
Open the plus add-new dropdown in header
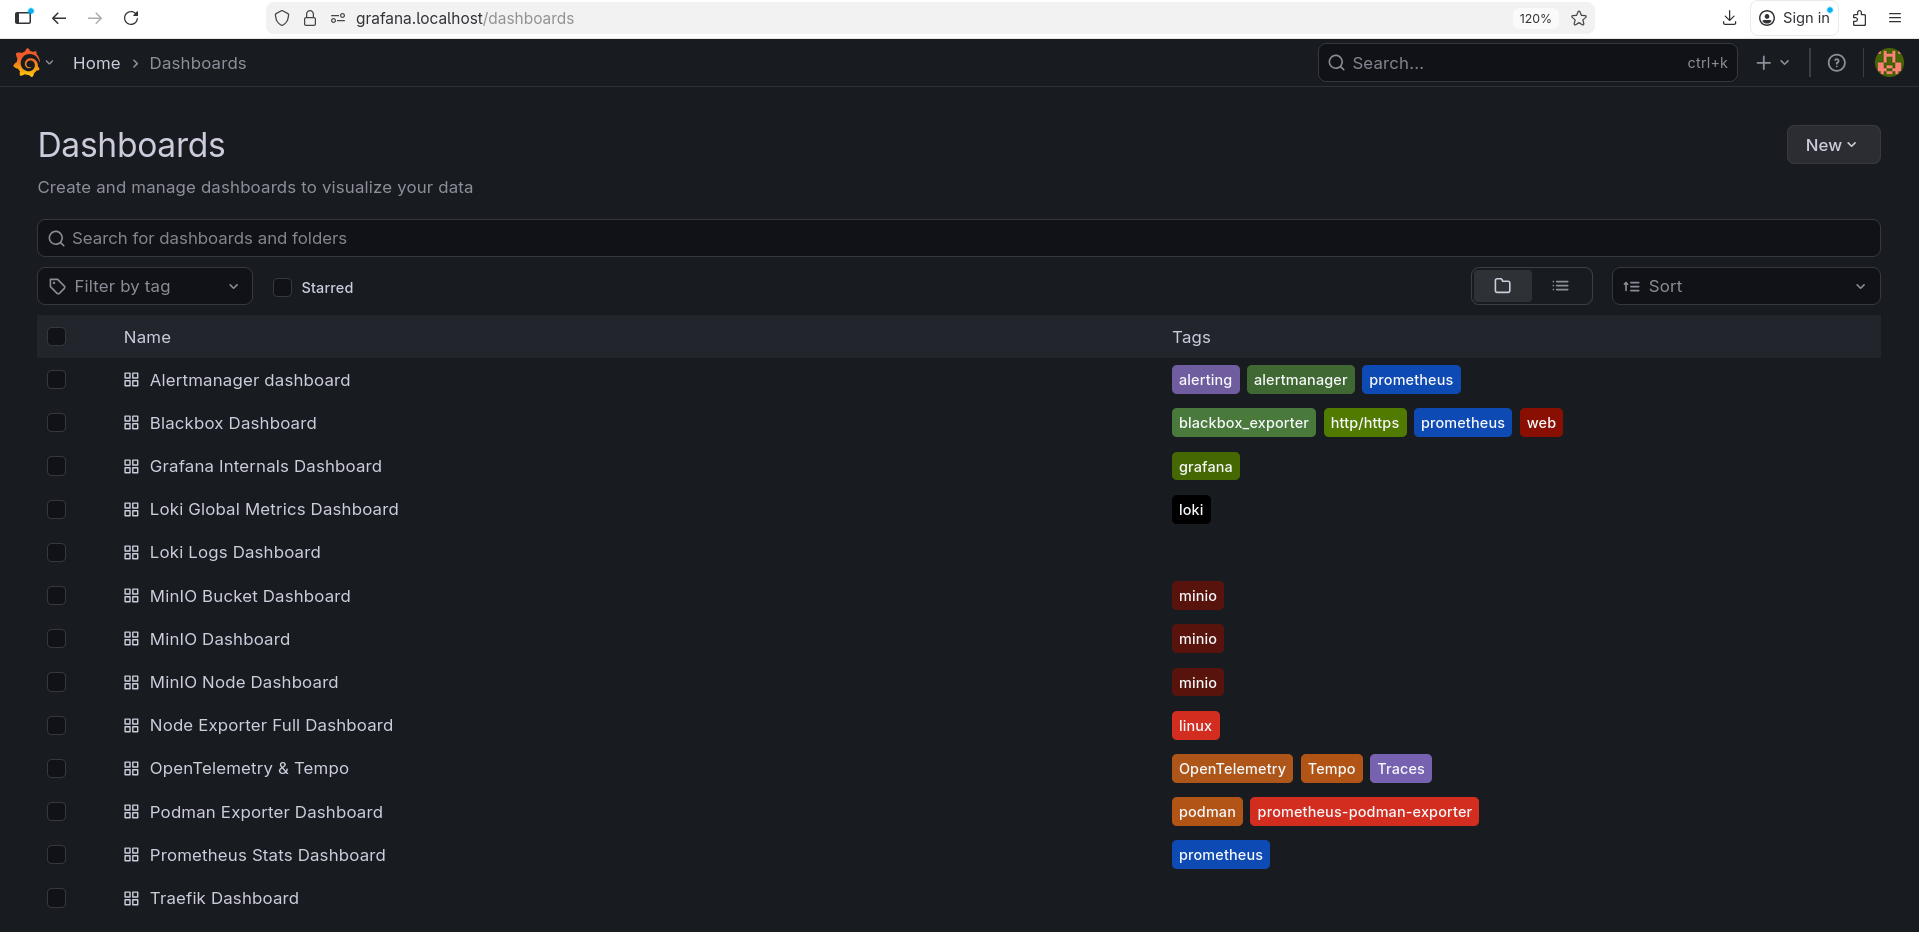[x=1773, y=63]
